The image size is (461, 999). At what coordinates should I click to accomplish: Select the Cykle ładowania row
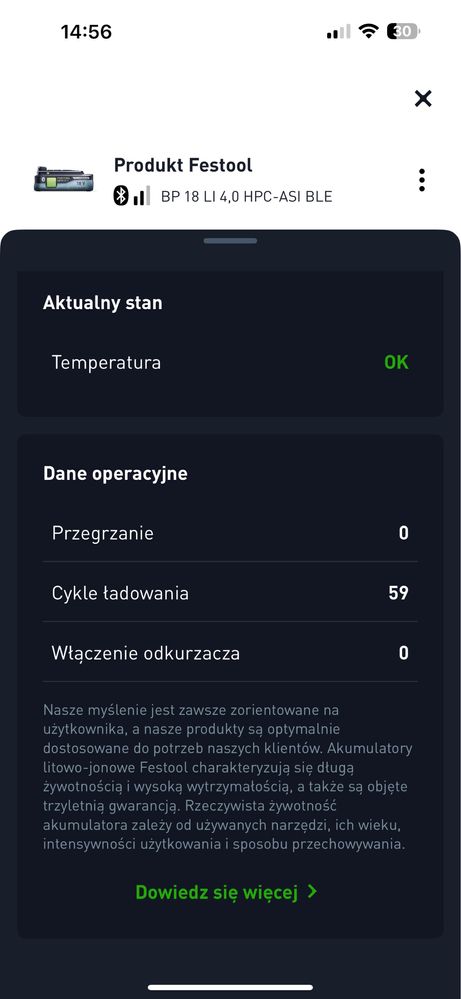pos(230,593)
